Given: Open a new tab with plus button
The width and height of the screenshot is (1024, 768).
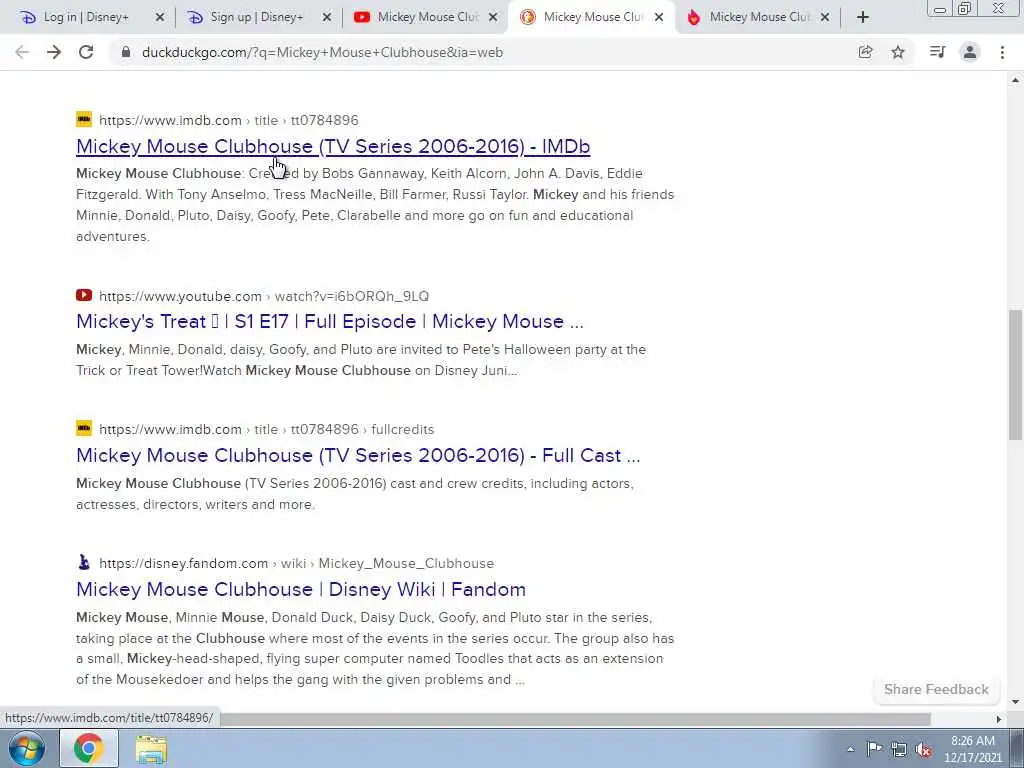Looking at the screenshot, I should tap(863, 18).
